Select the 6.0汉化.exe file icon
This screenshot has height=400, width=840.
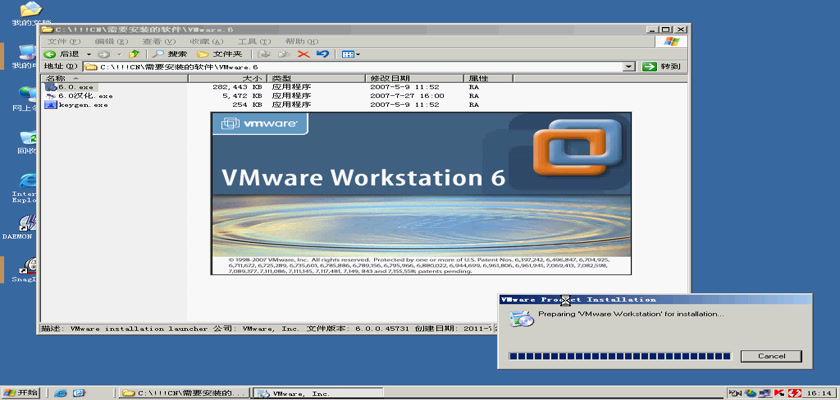click(x=51, y=96)
